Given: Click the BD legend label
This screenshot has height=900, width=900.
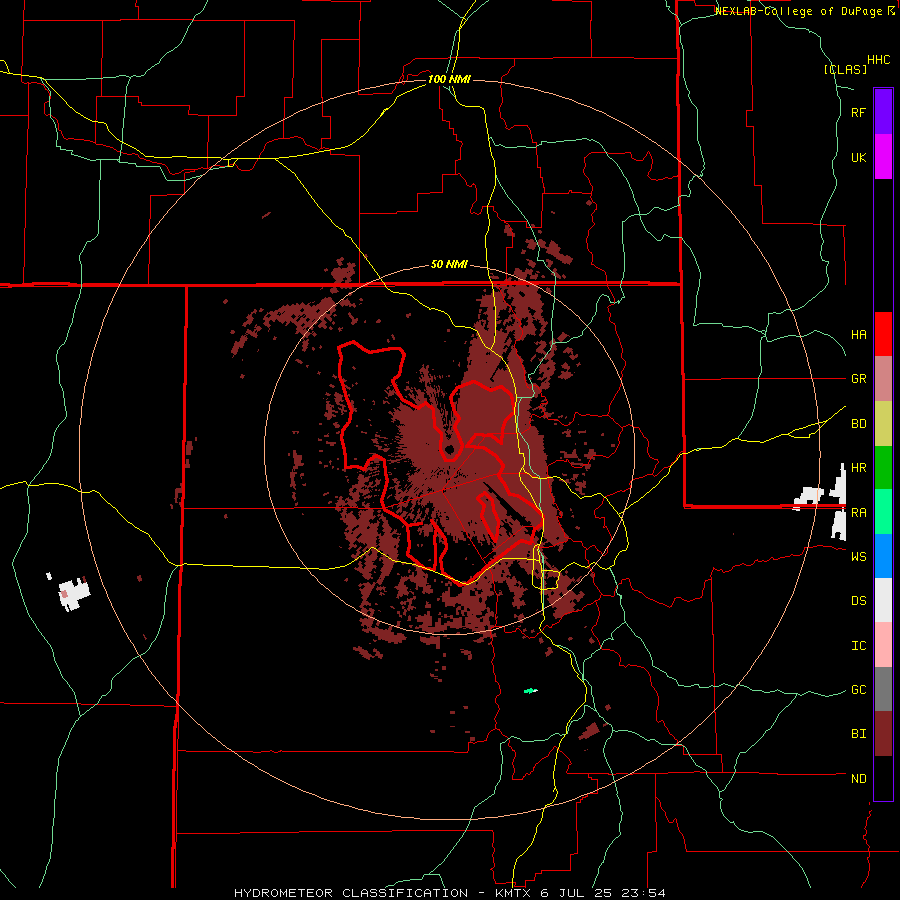Looking at the screenshot, I should (858, 424).
